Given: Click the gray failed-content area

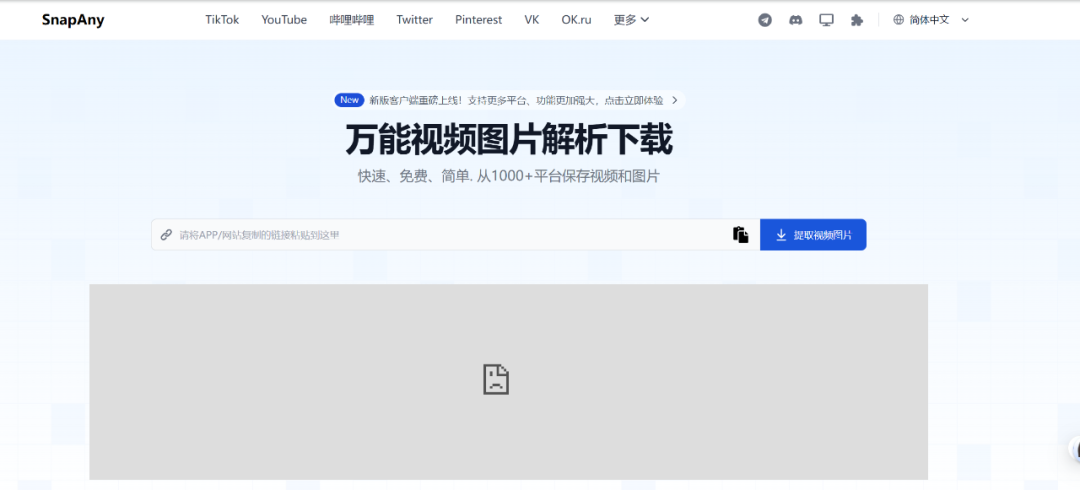Looking at the screenshot, I should click(x=508, y=382).
